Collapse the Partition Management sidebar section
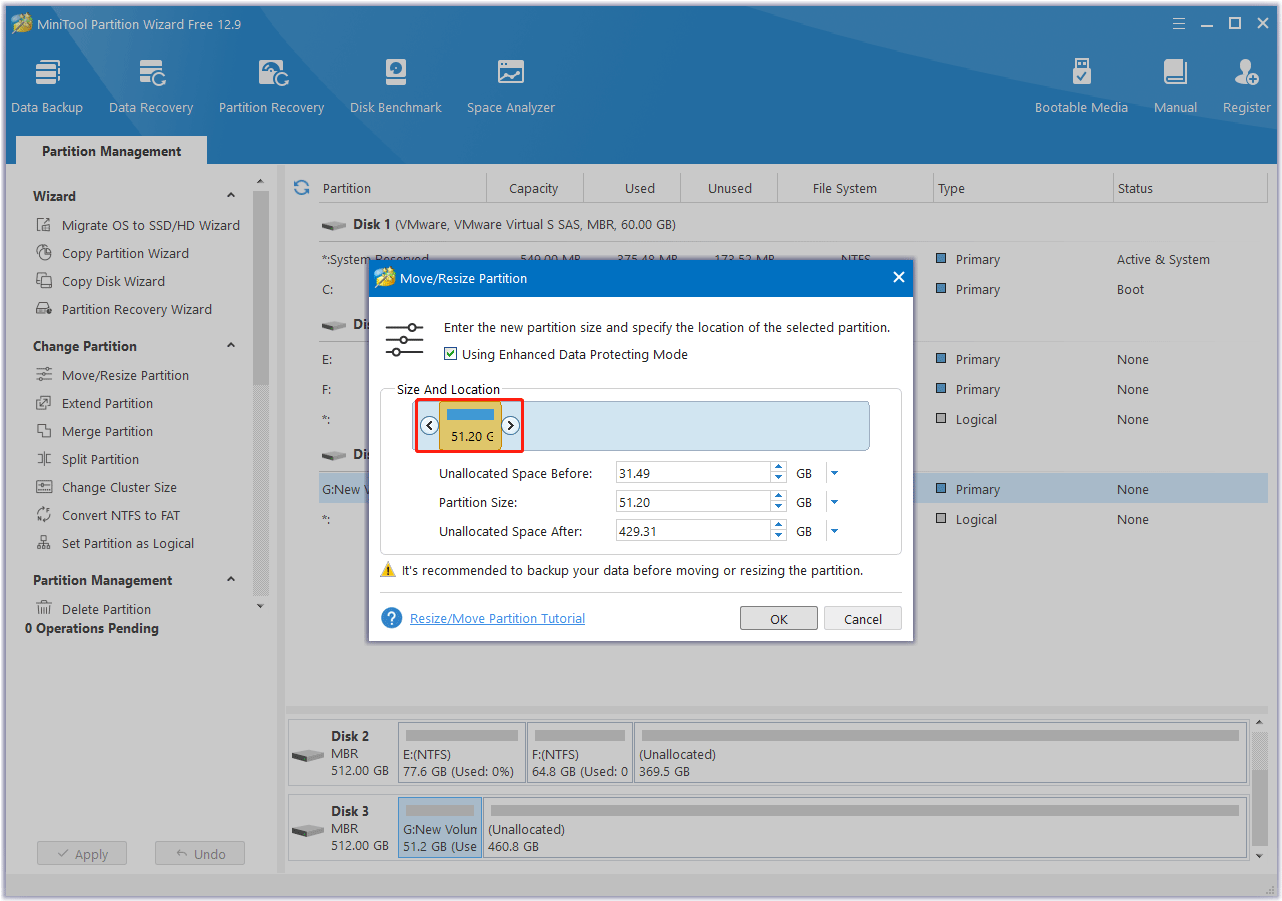 [231, 580]
